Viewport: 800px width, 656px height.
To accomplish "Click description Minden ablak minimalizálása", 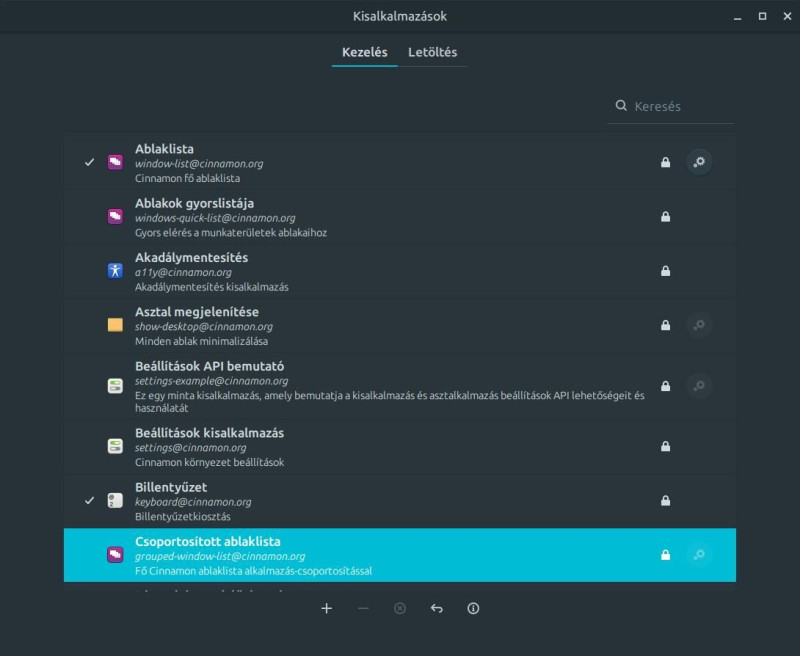I will click(202, 341).
